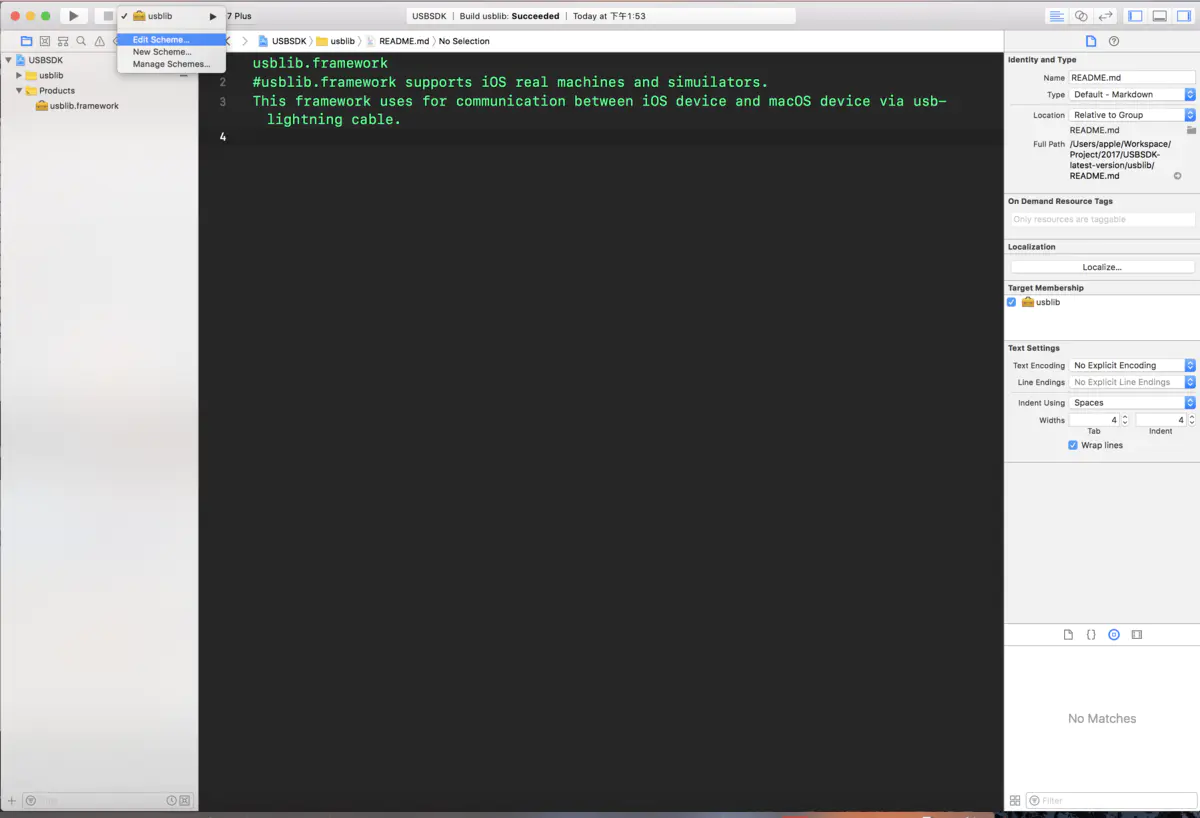Show the File Template library icon
This screenshot has width=1200, height=818.
1068,635
